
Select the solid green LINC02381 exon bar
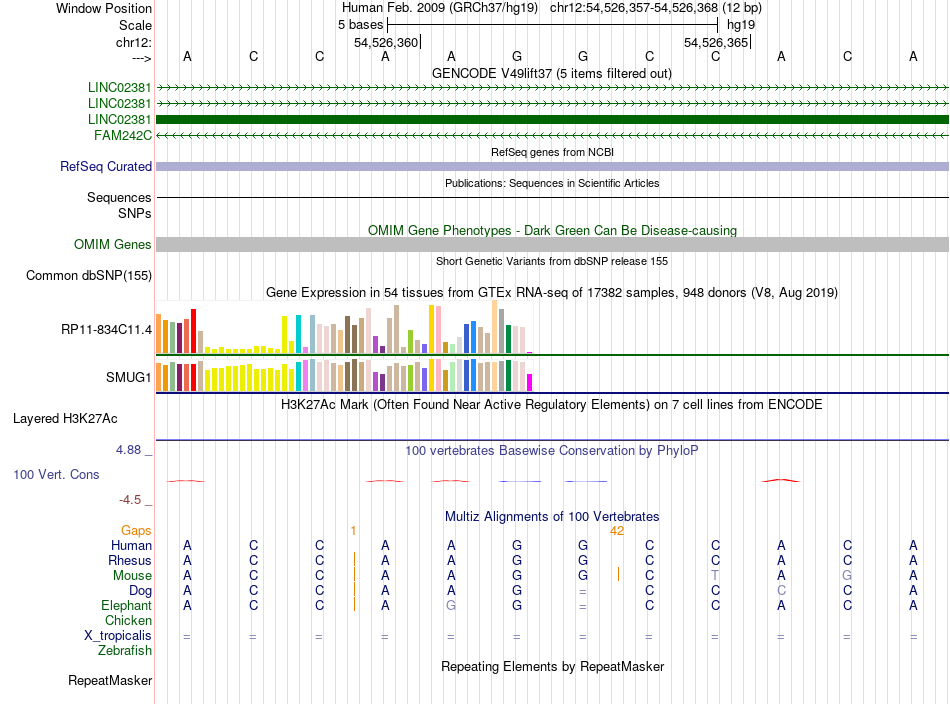click(552, 119)
